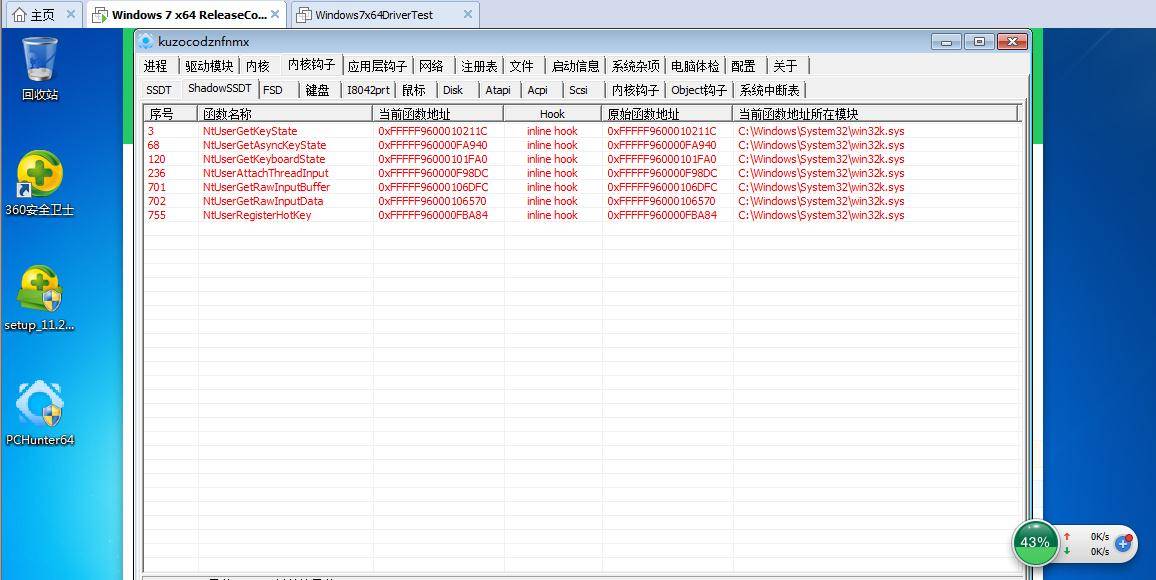
Task: Switch to the FSD sub-tab
Action: point(273,90)
